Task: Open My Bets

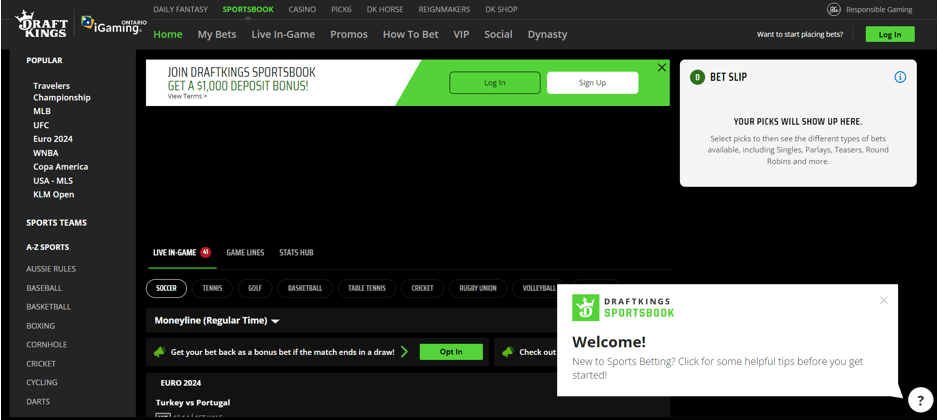Action: pos(217,34)
